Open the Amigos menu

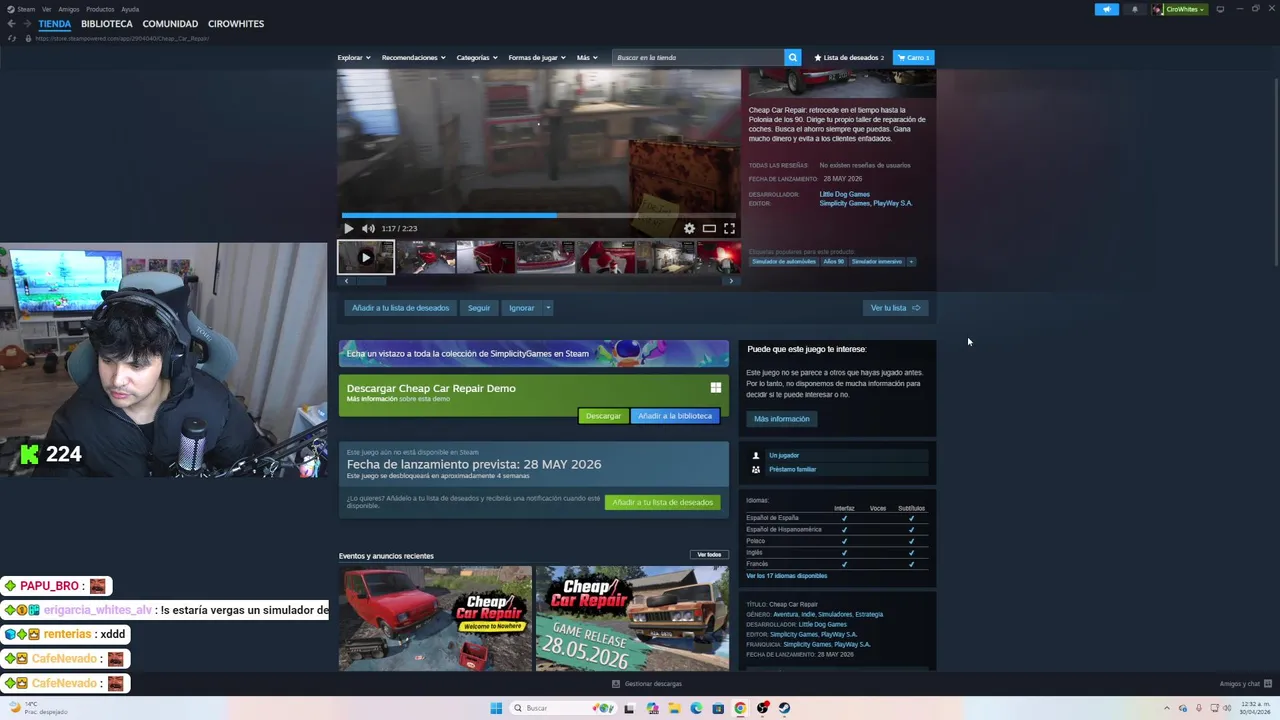coord(68,9)
